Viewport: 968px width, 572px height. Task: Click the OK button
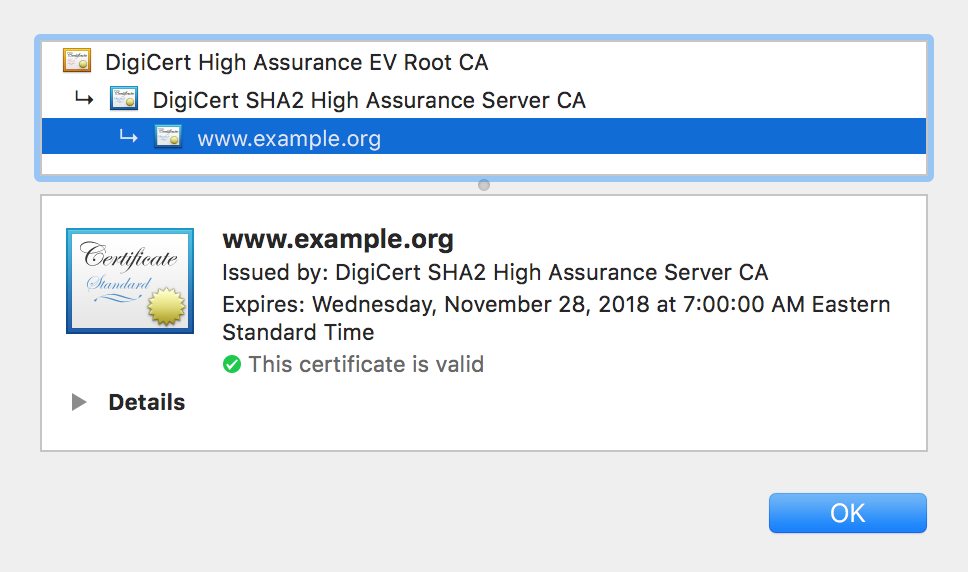click(848, 513)
